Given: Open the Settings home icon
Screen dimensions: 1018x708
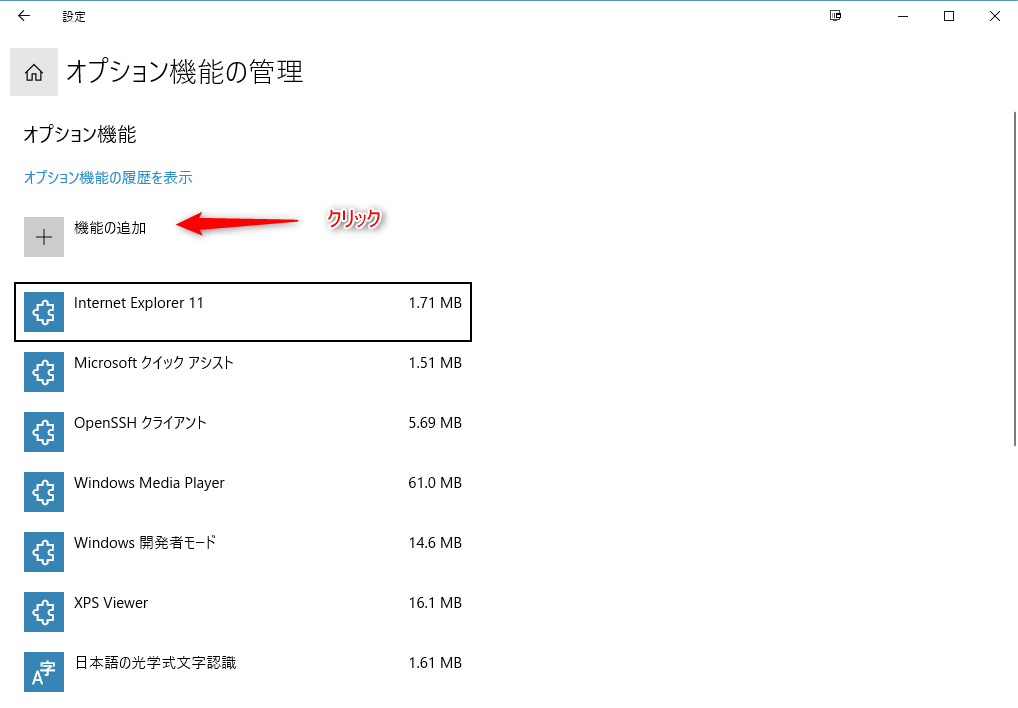Looking at the screenshot, I should 34,72.
